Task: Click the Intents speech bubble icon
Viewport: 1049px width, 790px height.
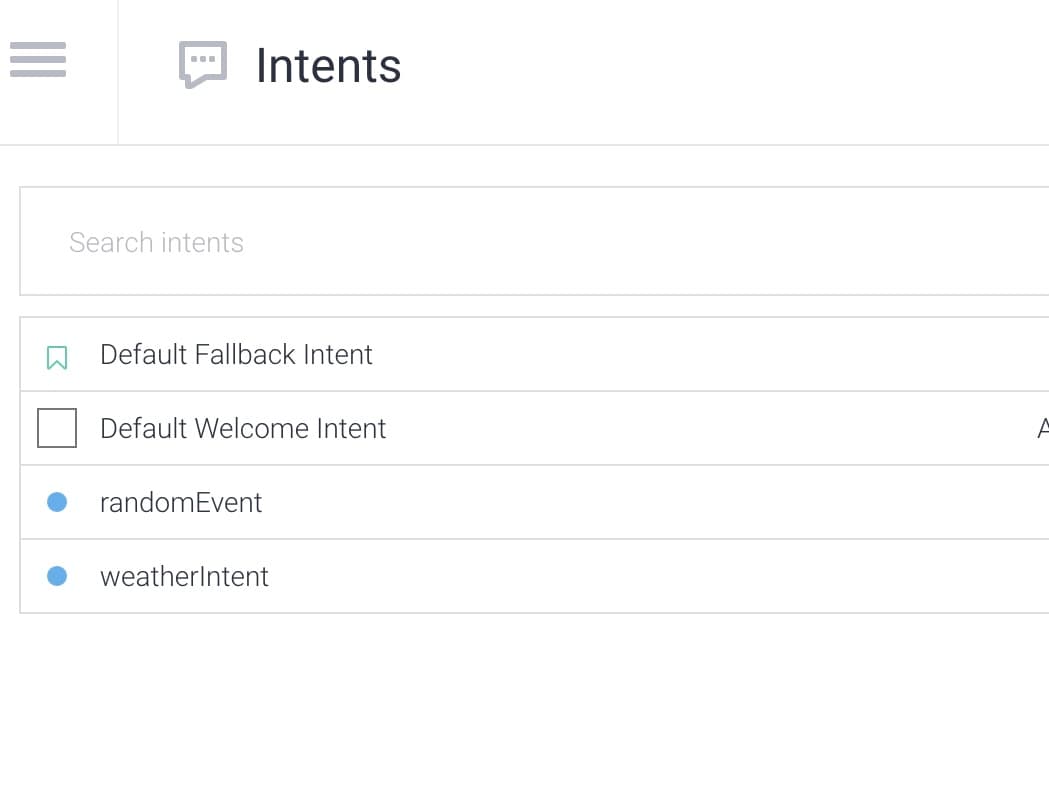Action: pyautogui.click(x=203, y=64)
